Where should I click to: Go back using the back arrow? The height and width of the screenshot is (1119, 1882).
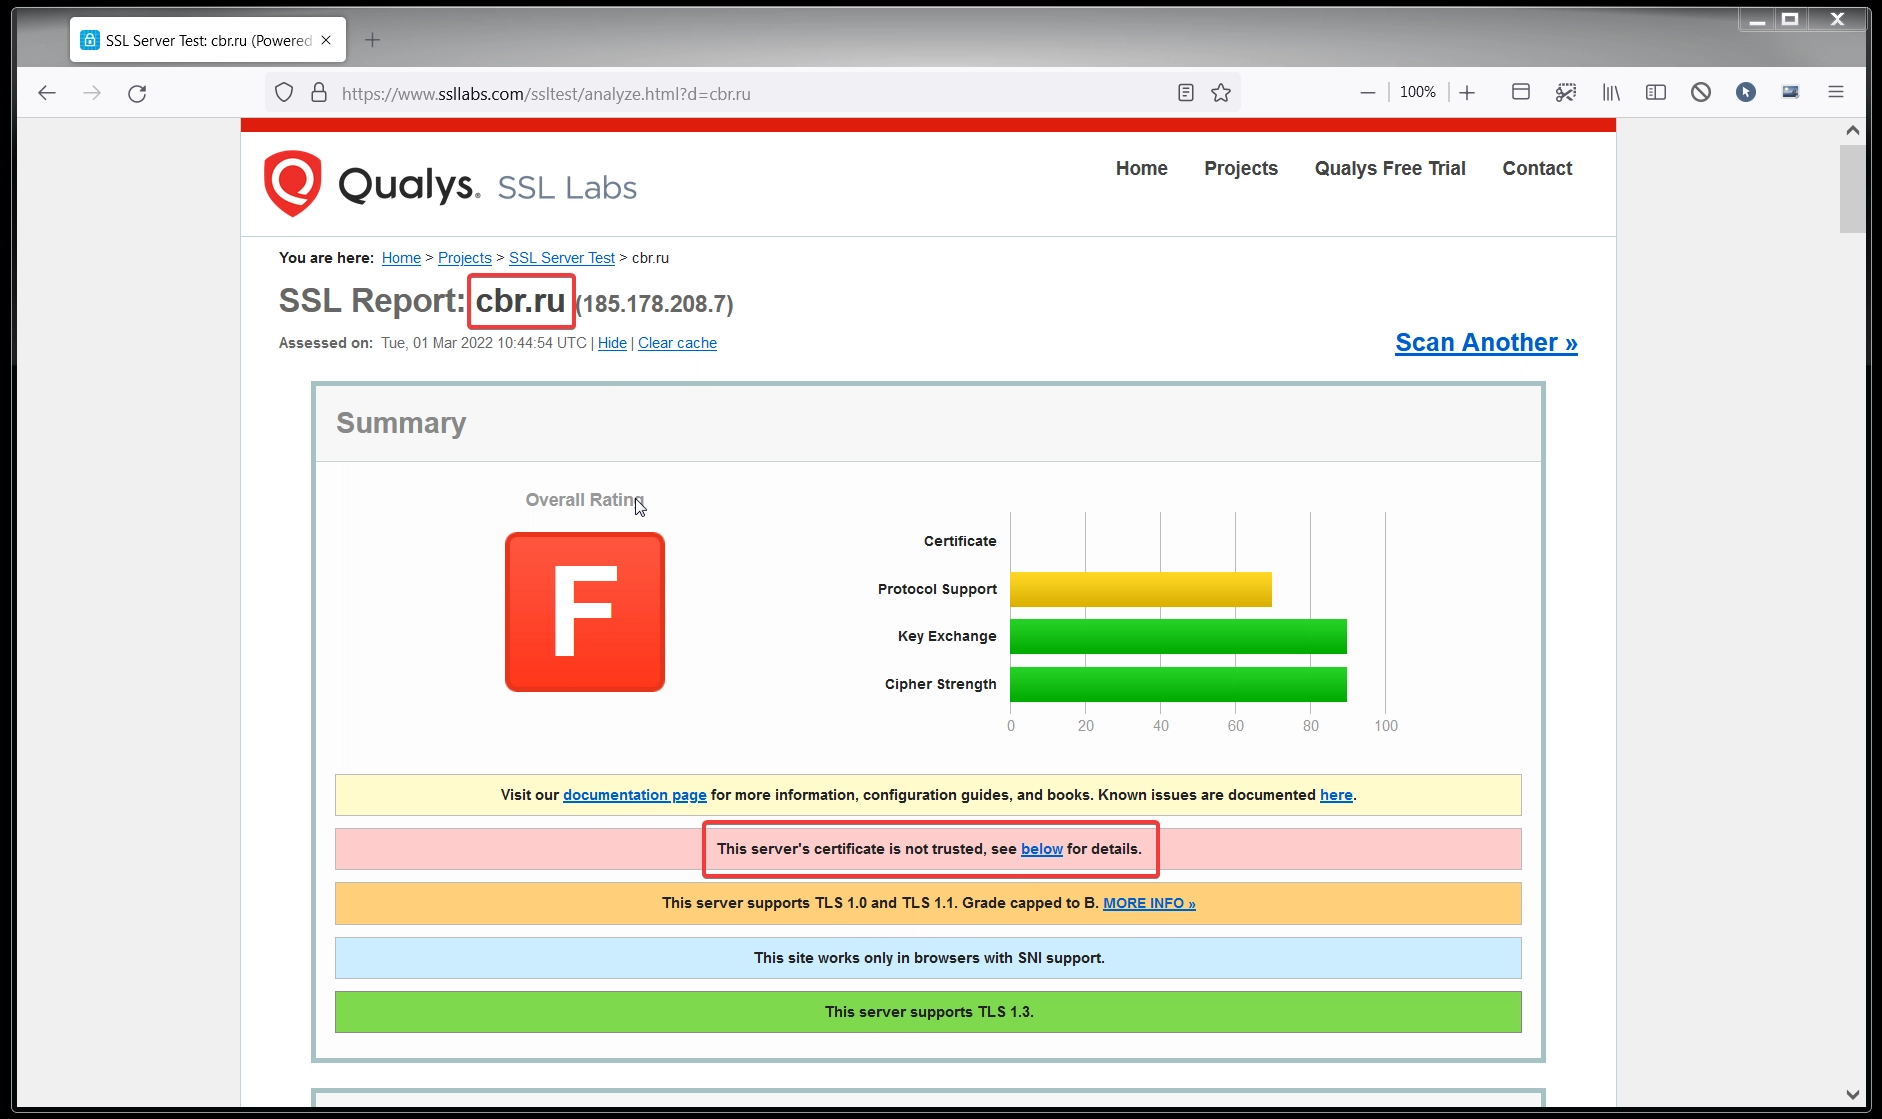47,93
